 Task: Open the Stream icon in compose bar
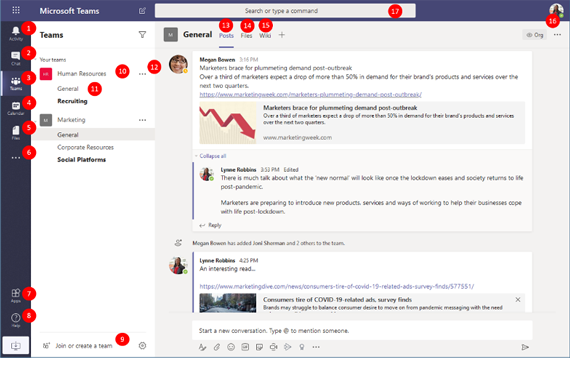(x=288, y=347)
